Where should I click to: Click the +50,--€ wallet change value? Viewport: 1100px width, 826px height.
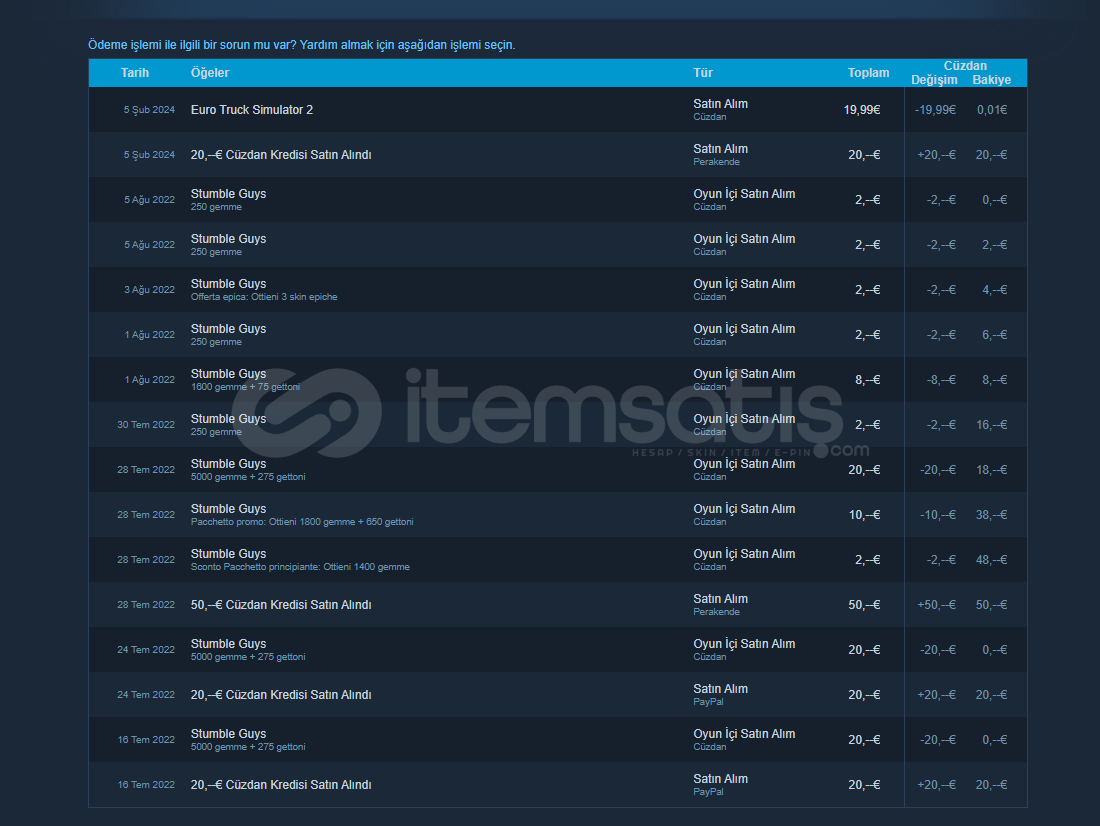(937, 604)
